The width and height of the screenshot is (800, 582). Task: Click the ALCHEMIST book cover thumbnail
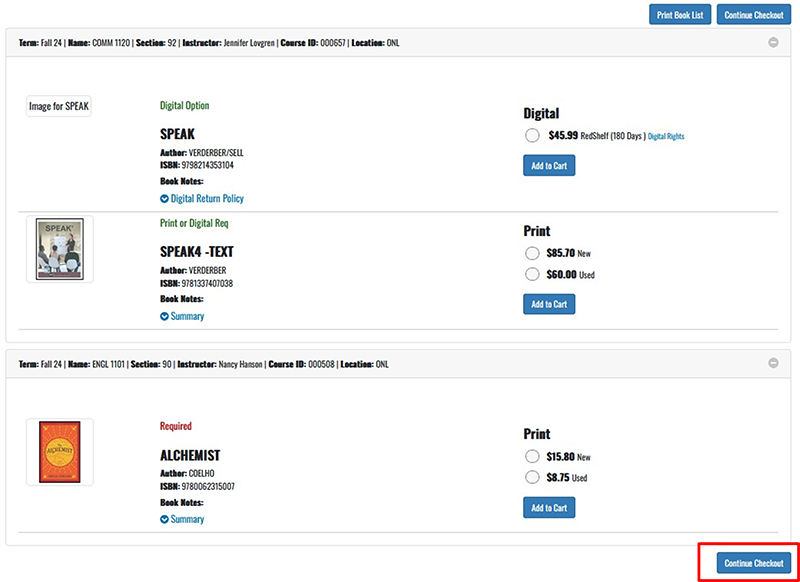coord(59,451)
